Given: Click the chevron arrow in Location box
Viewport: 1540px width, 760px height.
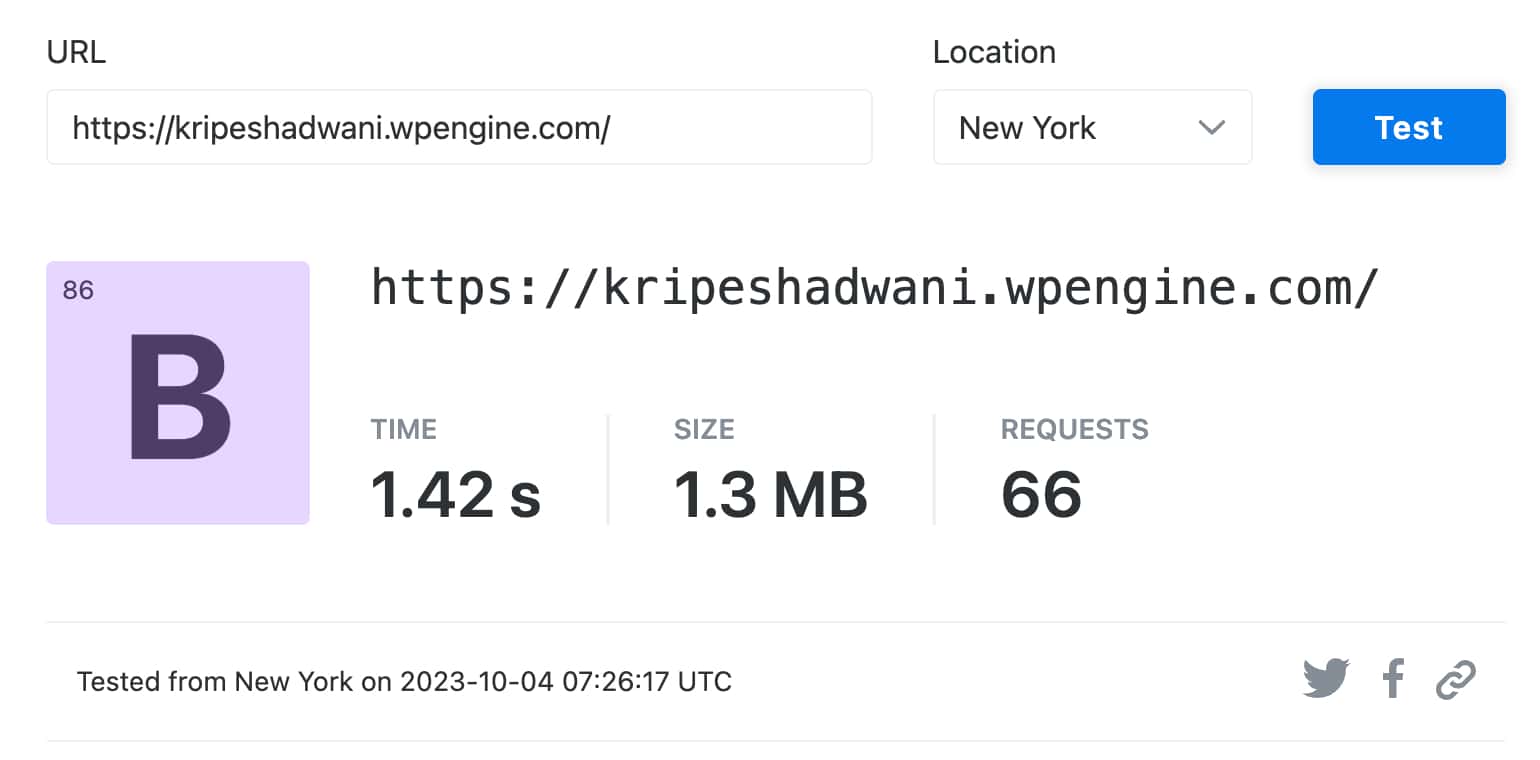Looking at the screenshot, I should pos(1211,128).
